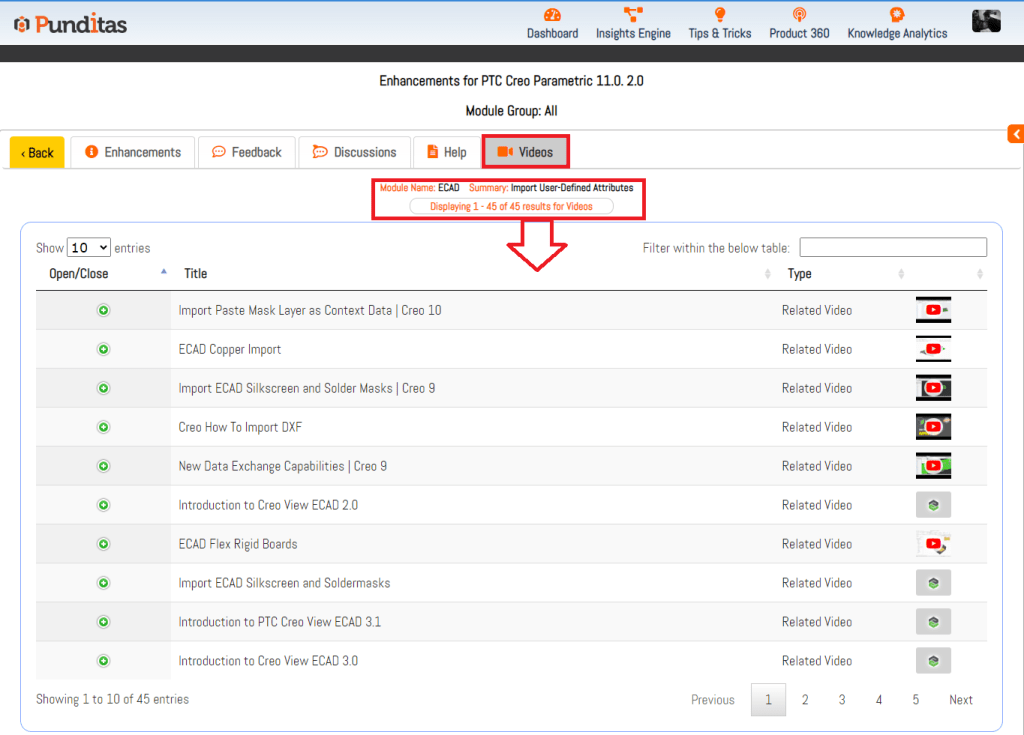Viewport: 1024px width, 735px height.
Task: Go to page 3 of results
Action: coord(842,700)
